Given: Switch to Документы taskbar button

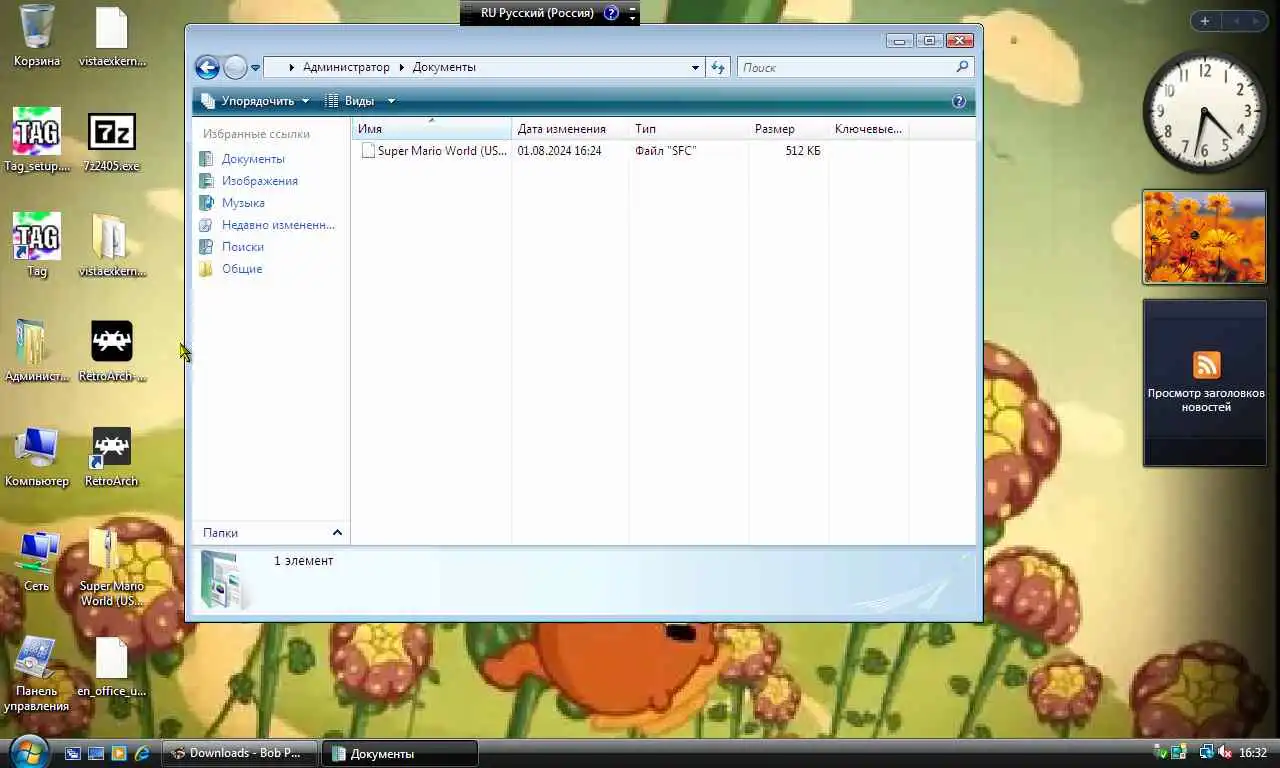Looking at the screenshot, I should [x=399, y=753].
